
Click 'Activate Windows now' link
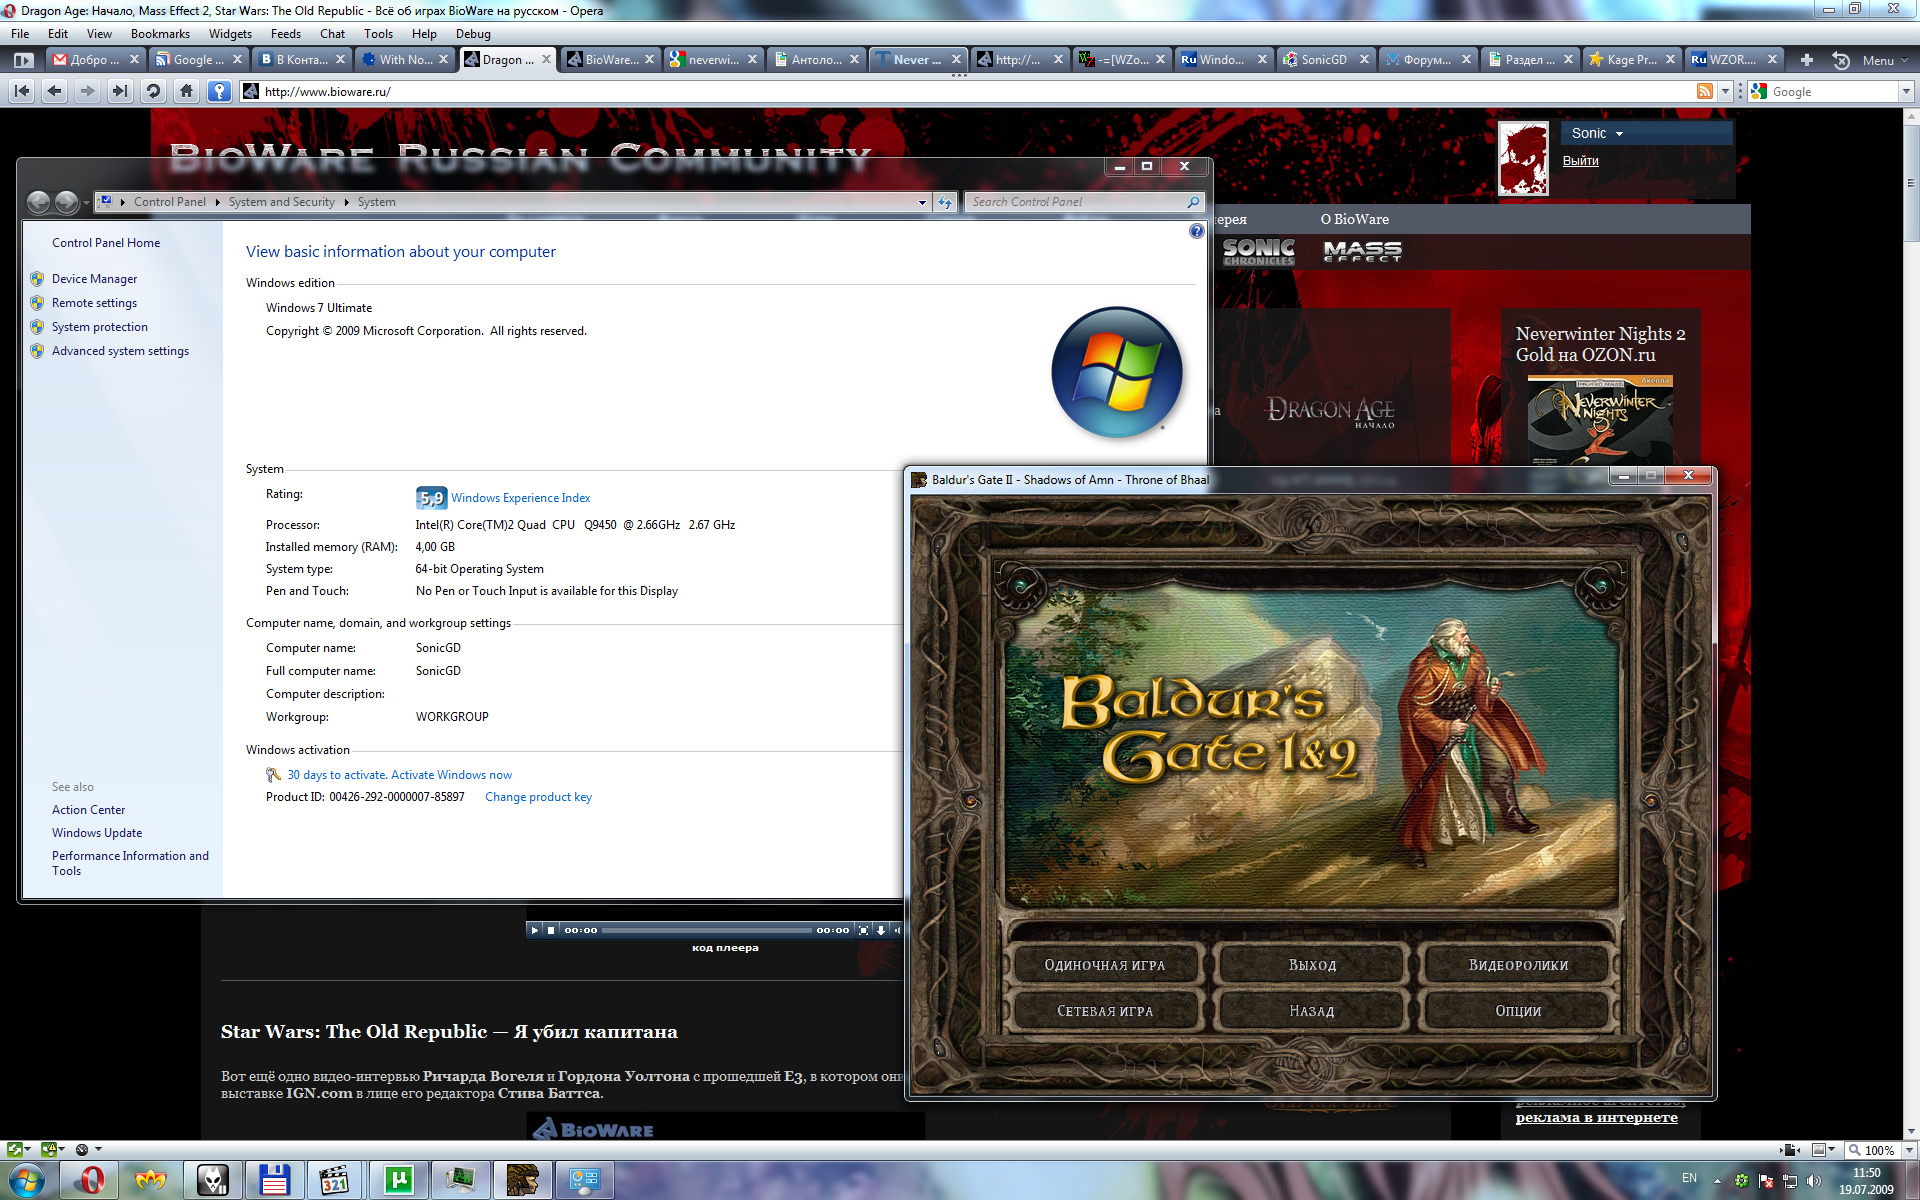coord(451,775)
